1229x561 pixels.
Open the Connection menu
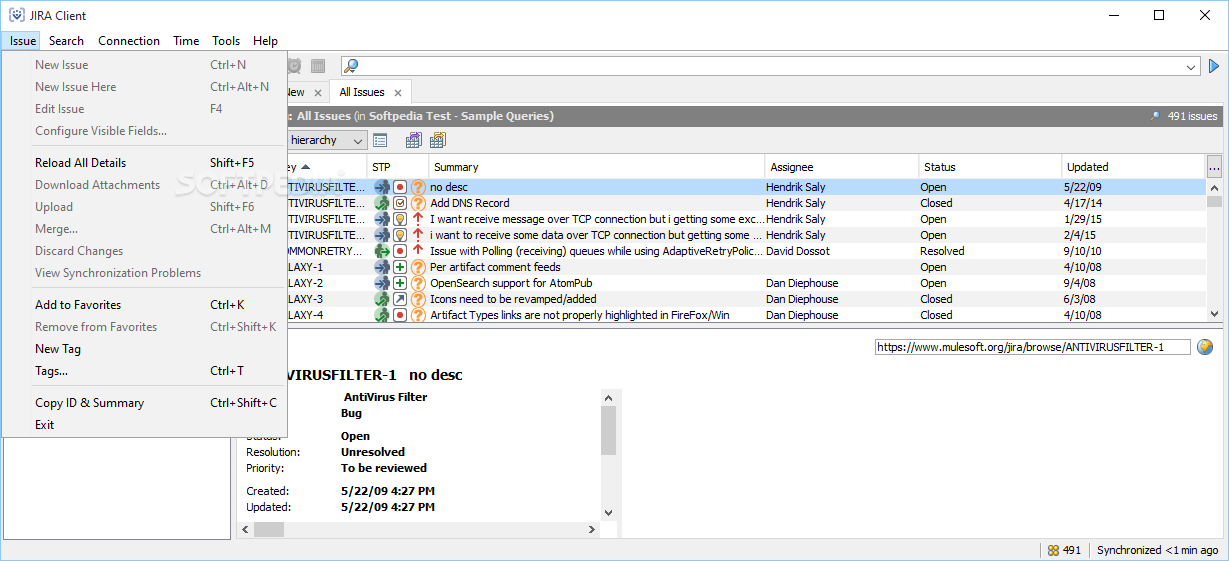point(129,41)
